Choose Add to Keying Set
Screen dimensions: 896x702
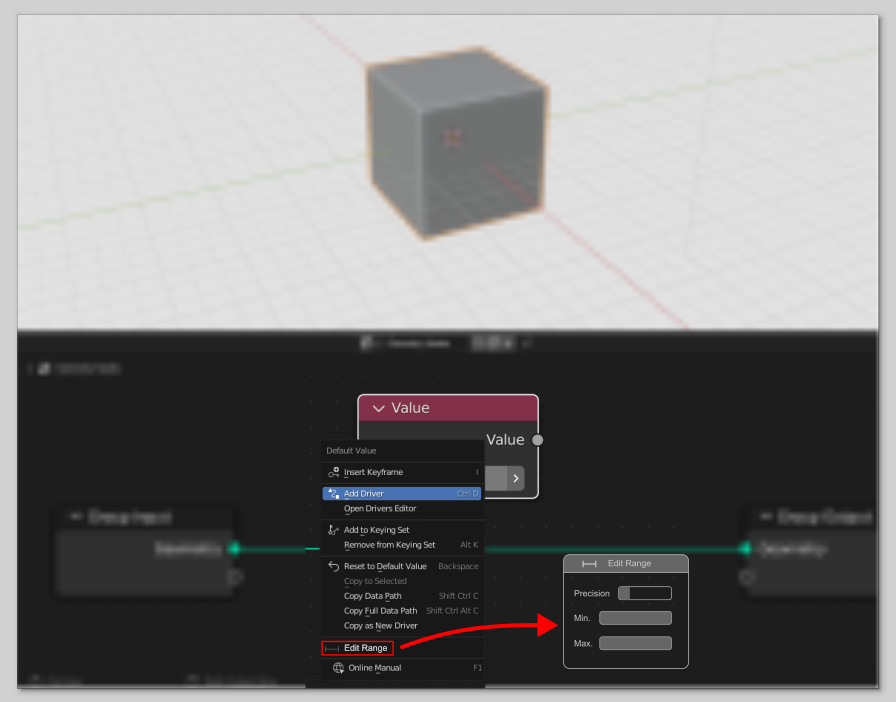[402, 530]
